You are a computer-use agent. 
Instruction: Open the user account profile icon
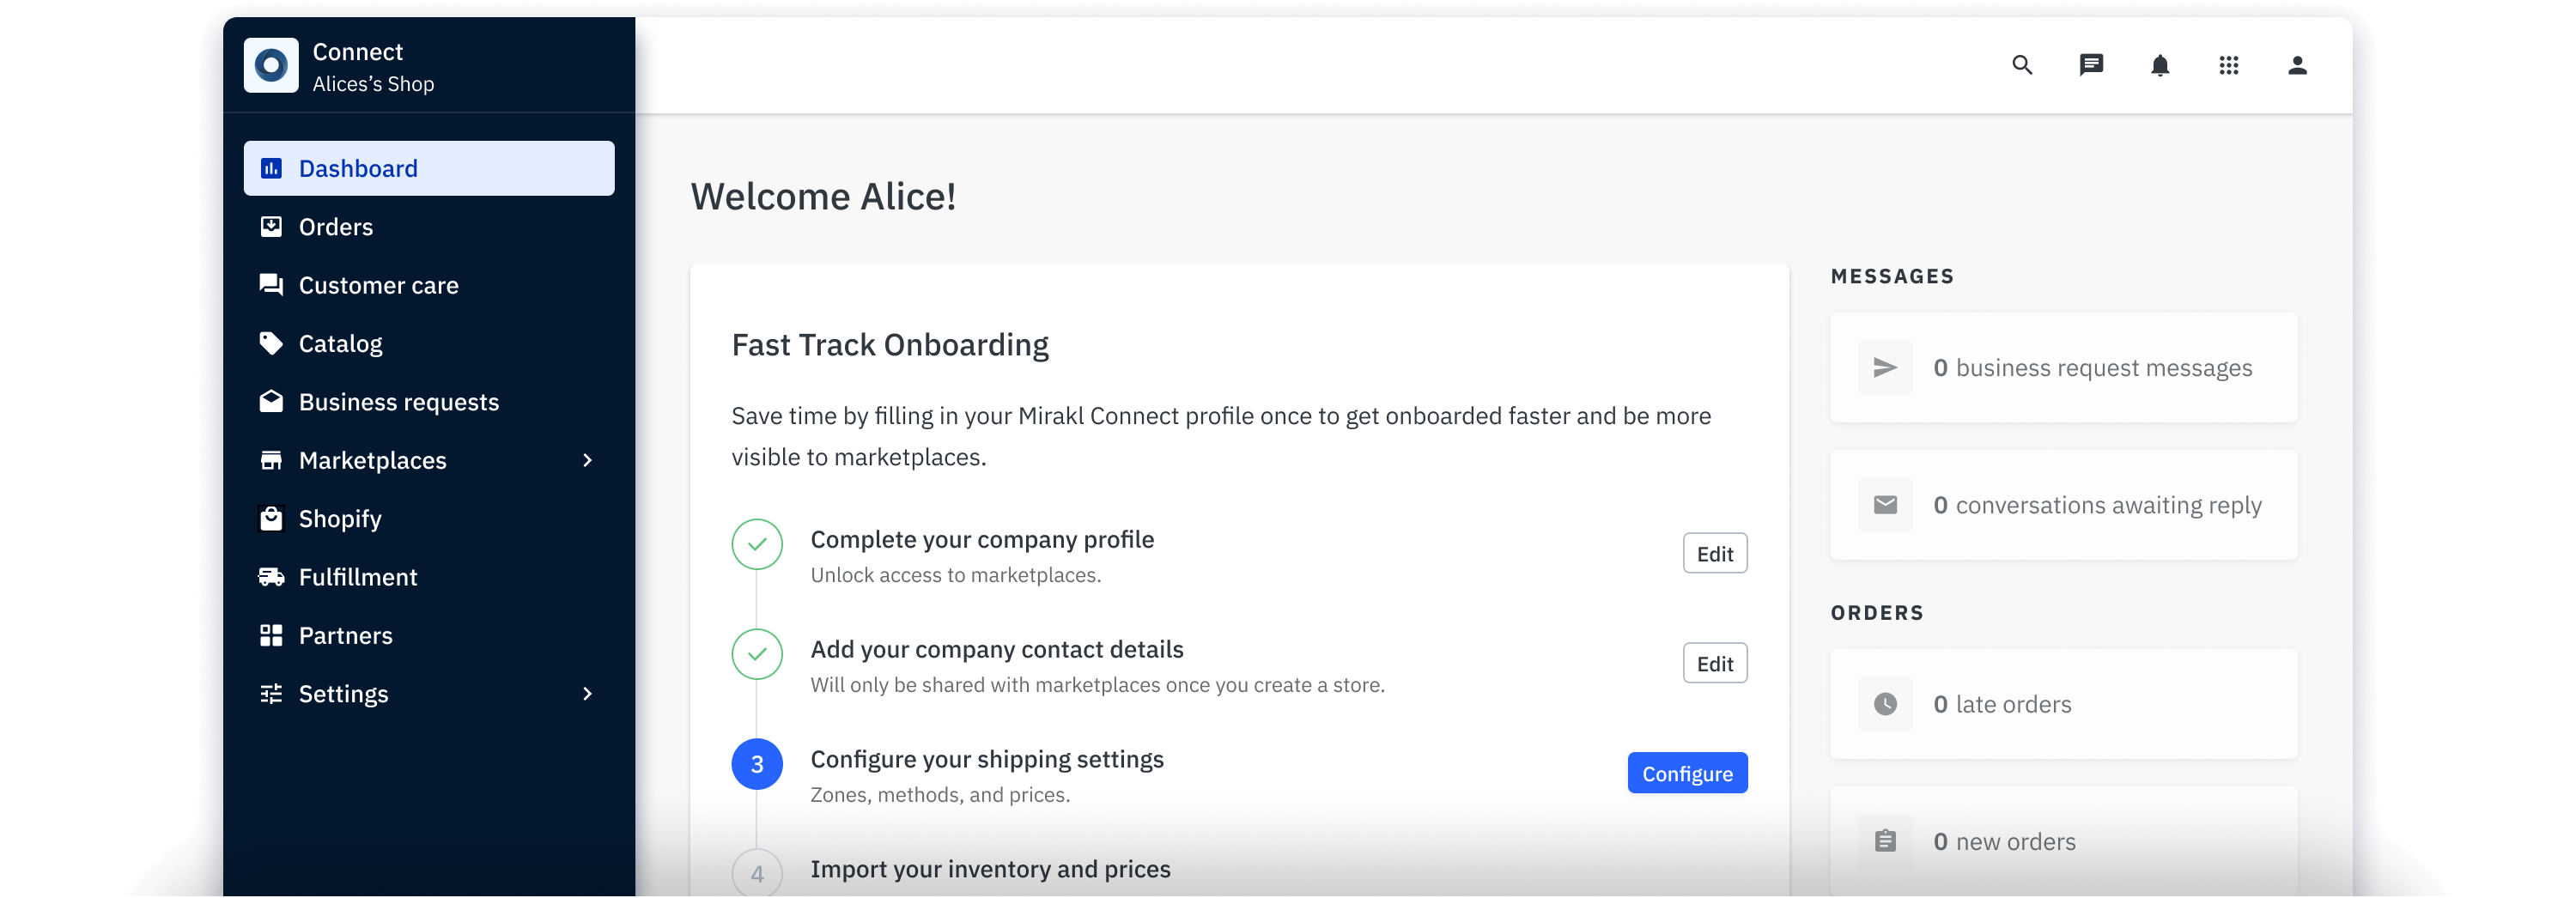click(x=2297, y=65)
